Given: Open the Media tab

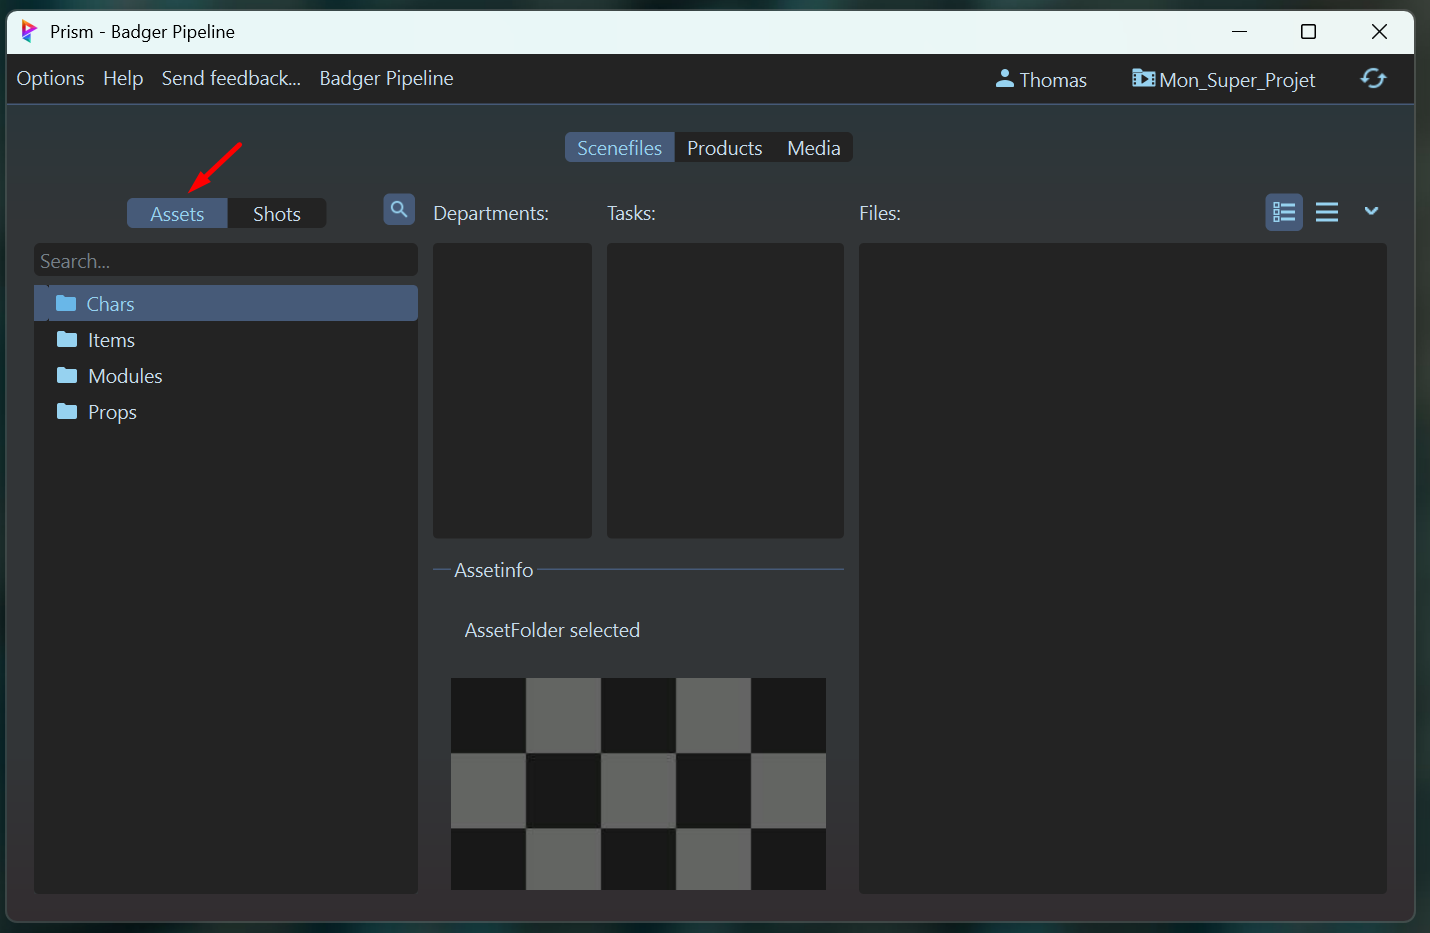Looking at the screenshot, I should coord(813,148).
